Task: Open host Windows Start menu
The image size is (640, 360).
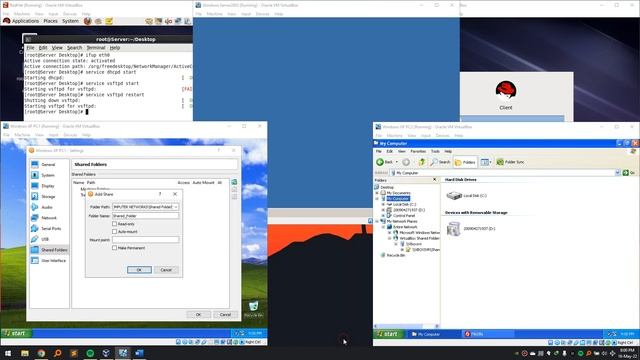Action: coord(8,353)
